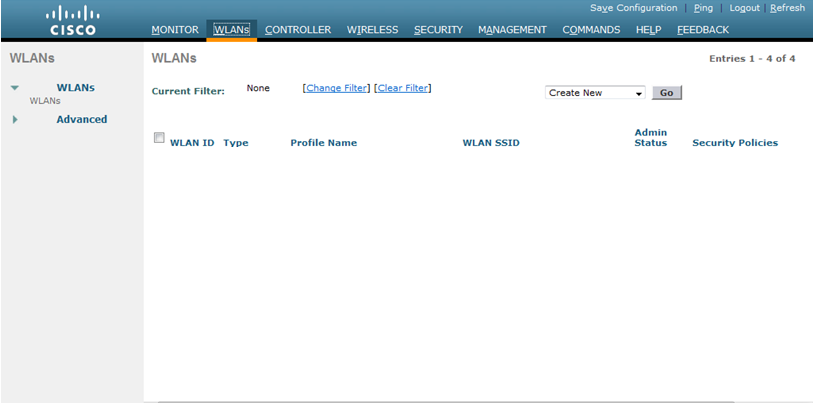Open the Create New dropdown

pos(596,93)
